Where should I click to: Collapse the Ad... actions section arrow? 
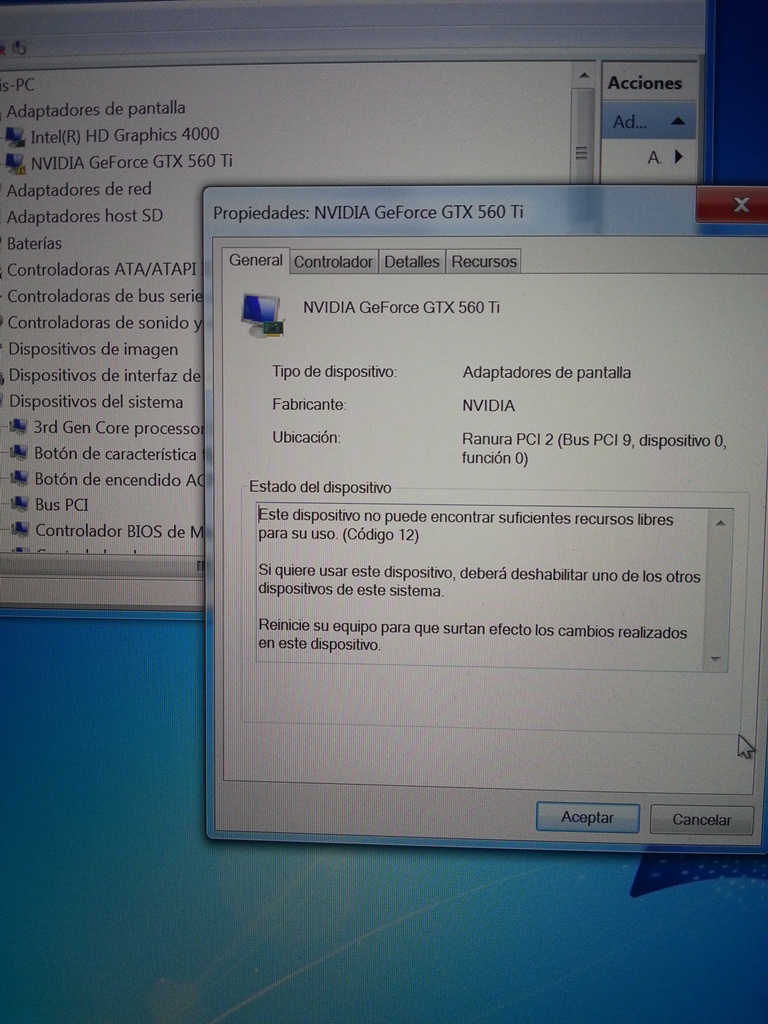pos(678,121)
